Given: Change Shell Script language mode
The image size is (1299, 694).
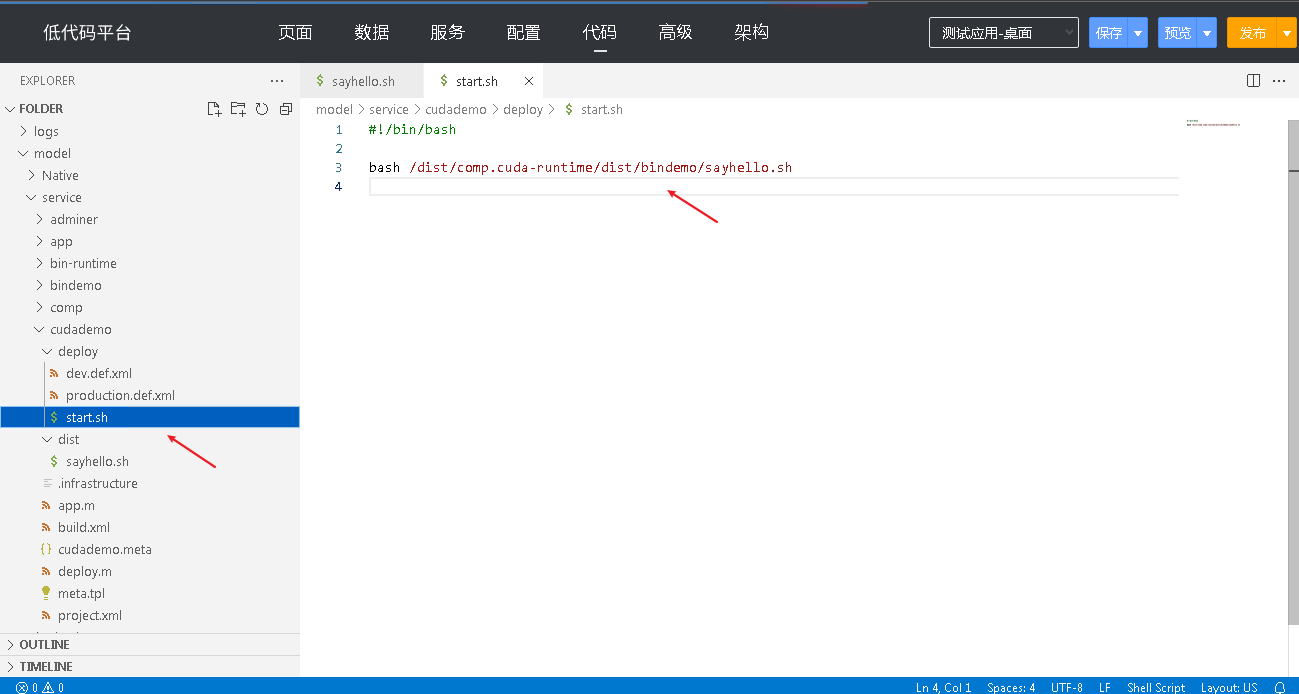Looking at the screenshot, I should (1156, 687).
